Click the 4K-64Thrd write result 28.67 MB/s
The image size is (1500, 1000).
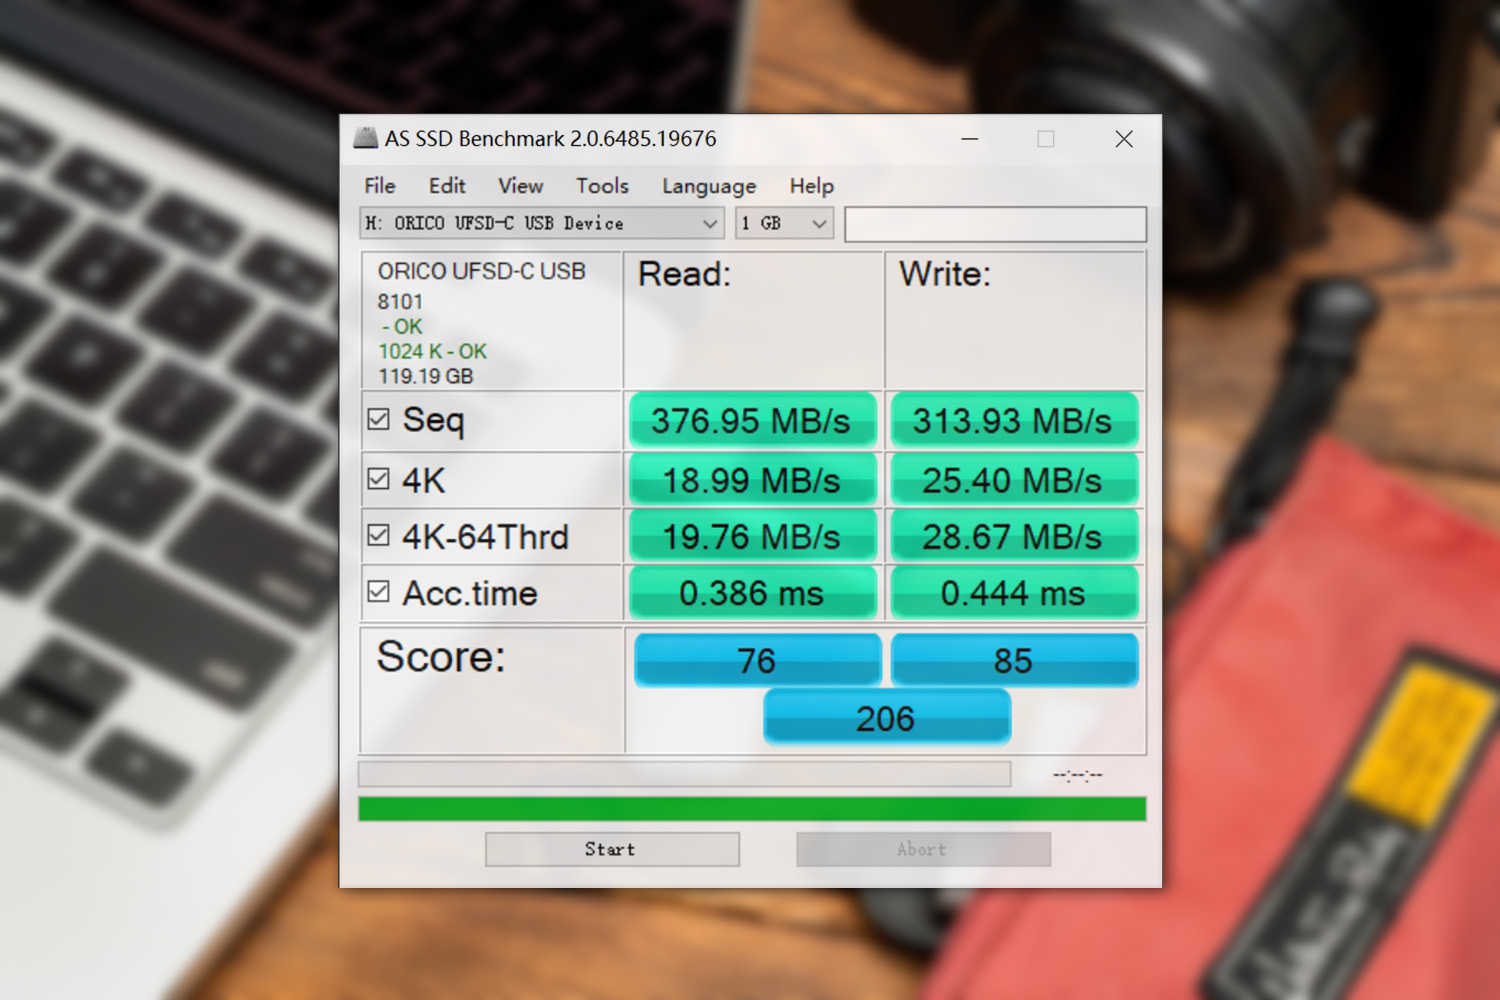[1013, 537]
